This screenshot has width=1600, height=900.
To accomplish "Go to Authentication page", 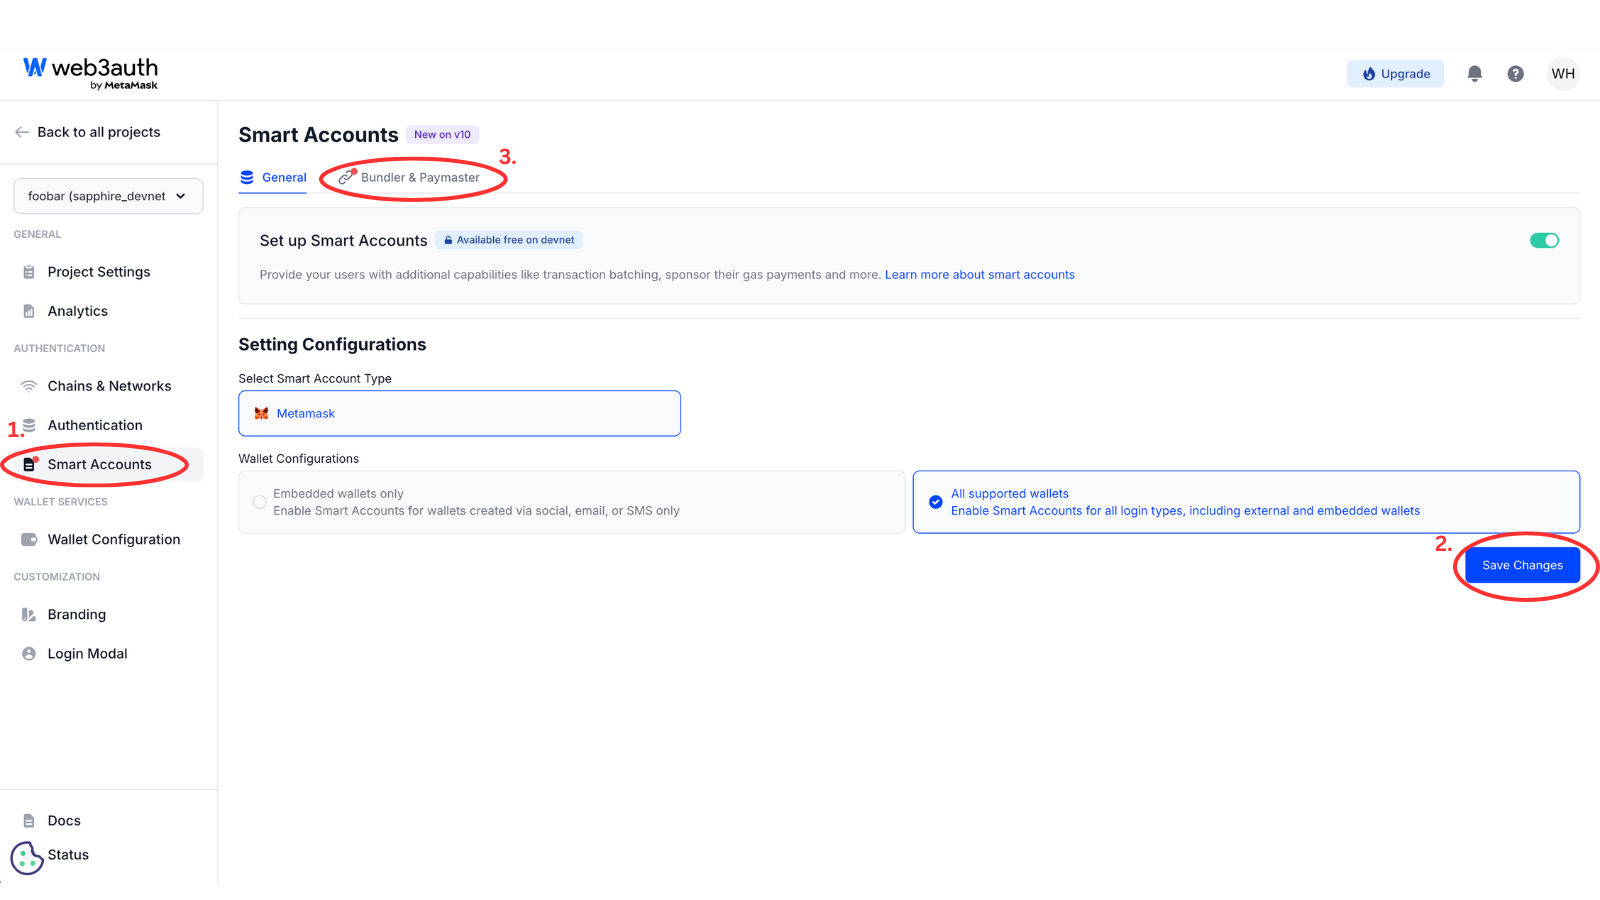I will [95, 425].
